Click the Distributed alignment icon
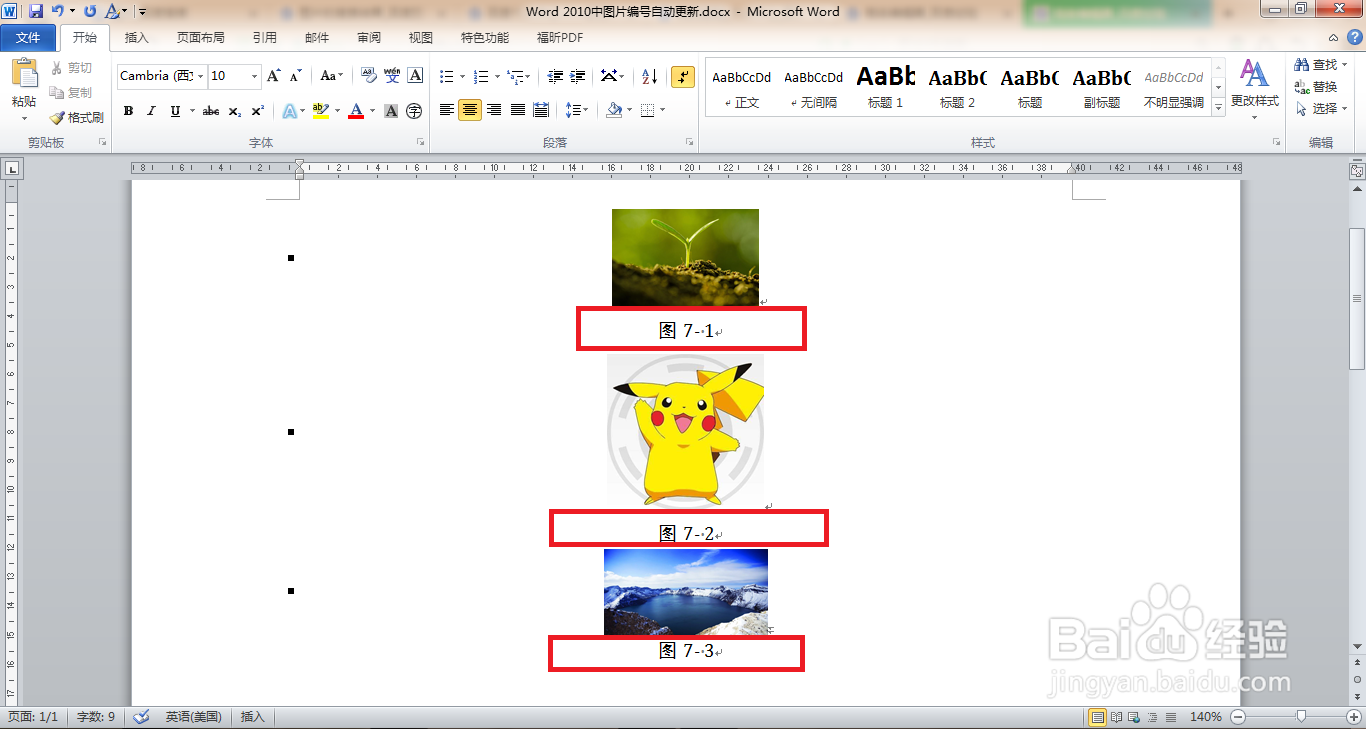The width and height of the screenshot is (1366, 729). [541, 110]
